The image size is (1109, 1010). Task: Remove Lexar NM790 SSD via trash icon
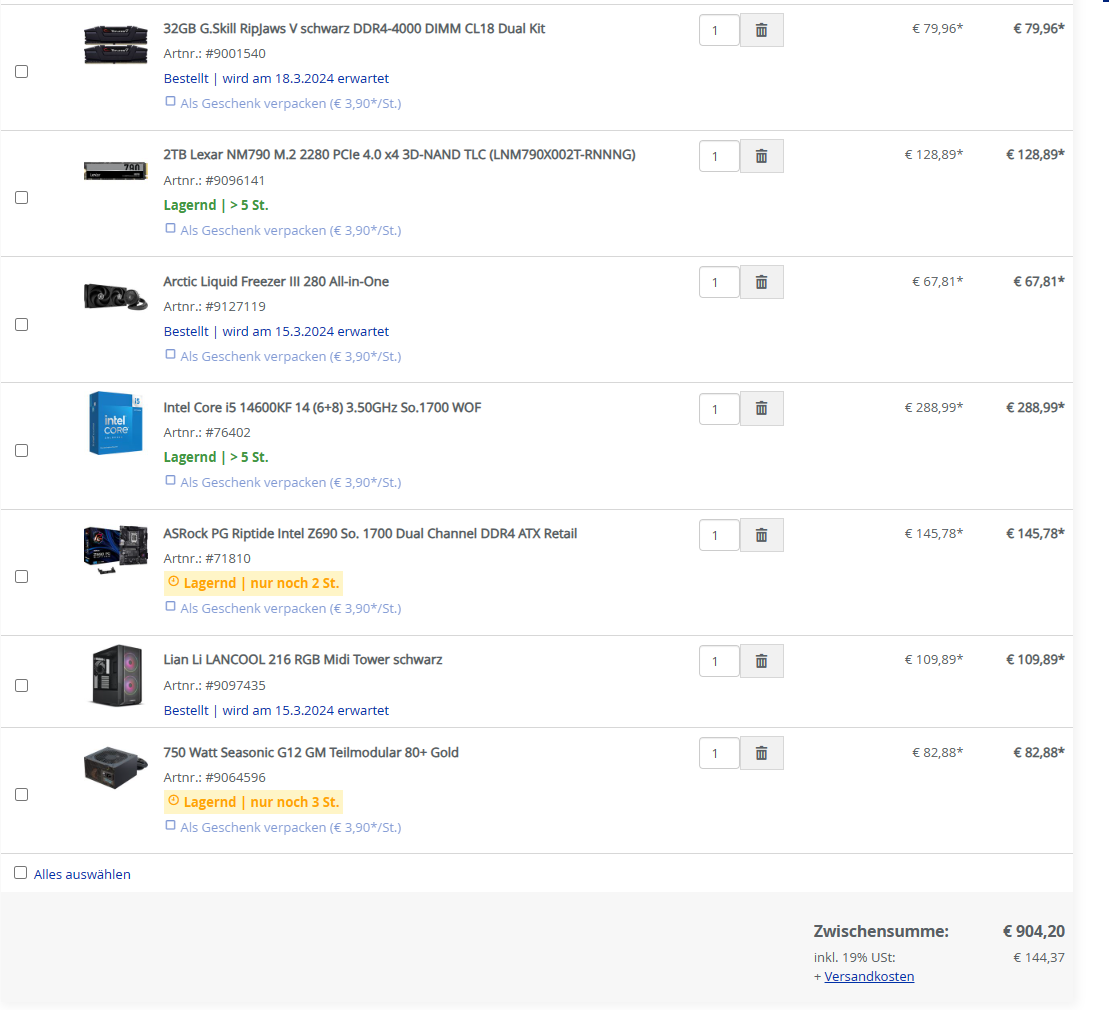[x=761, y=156]
